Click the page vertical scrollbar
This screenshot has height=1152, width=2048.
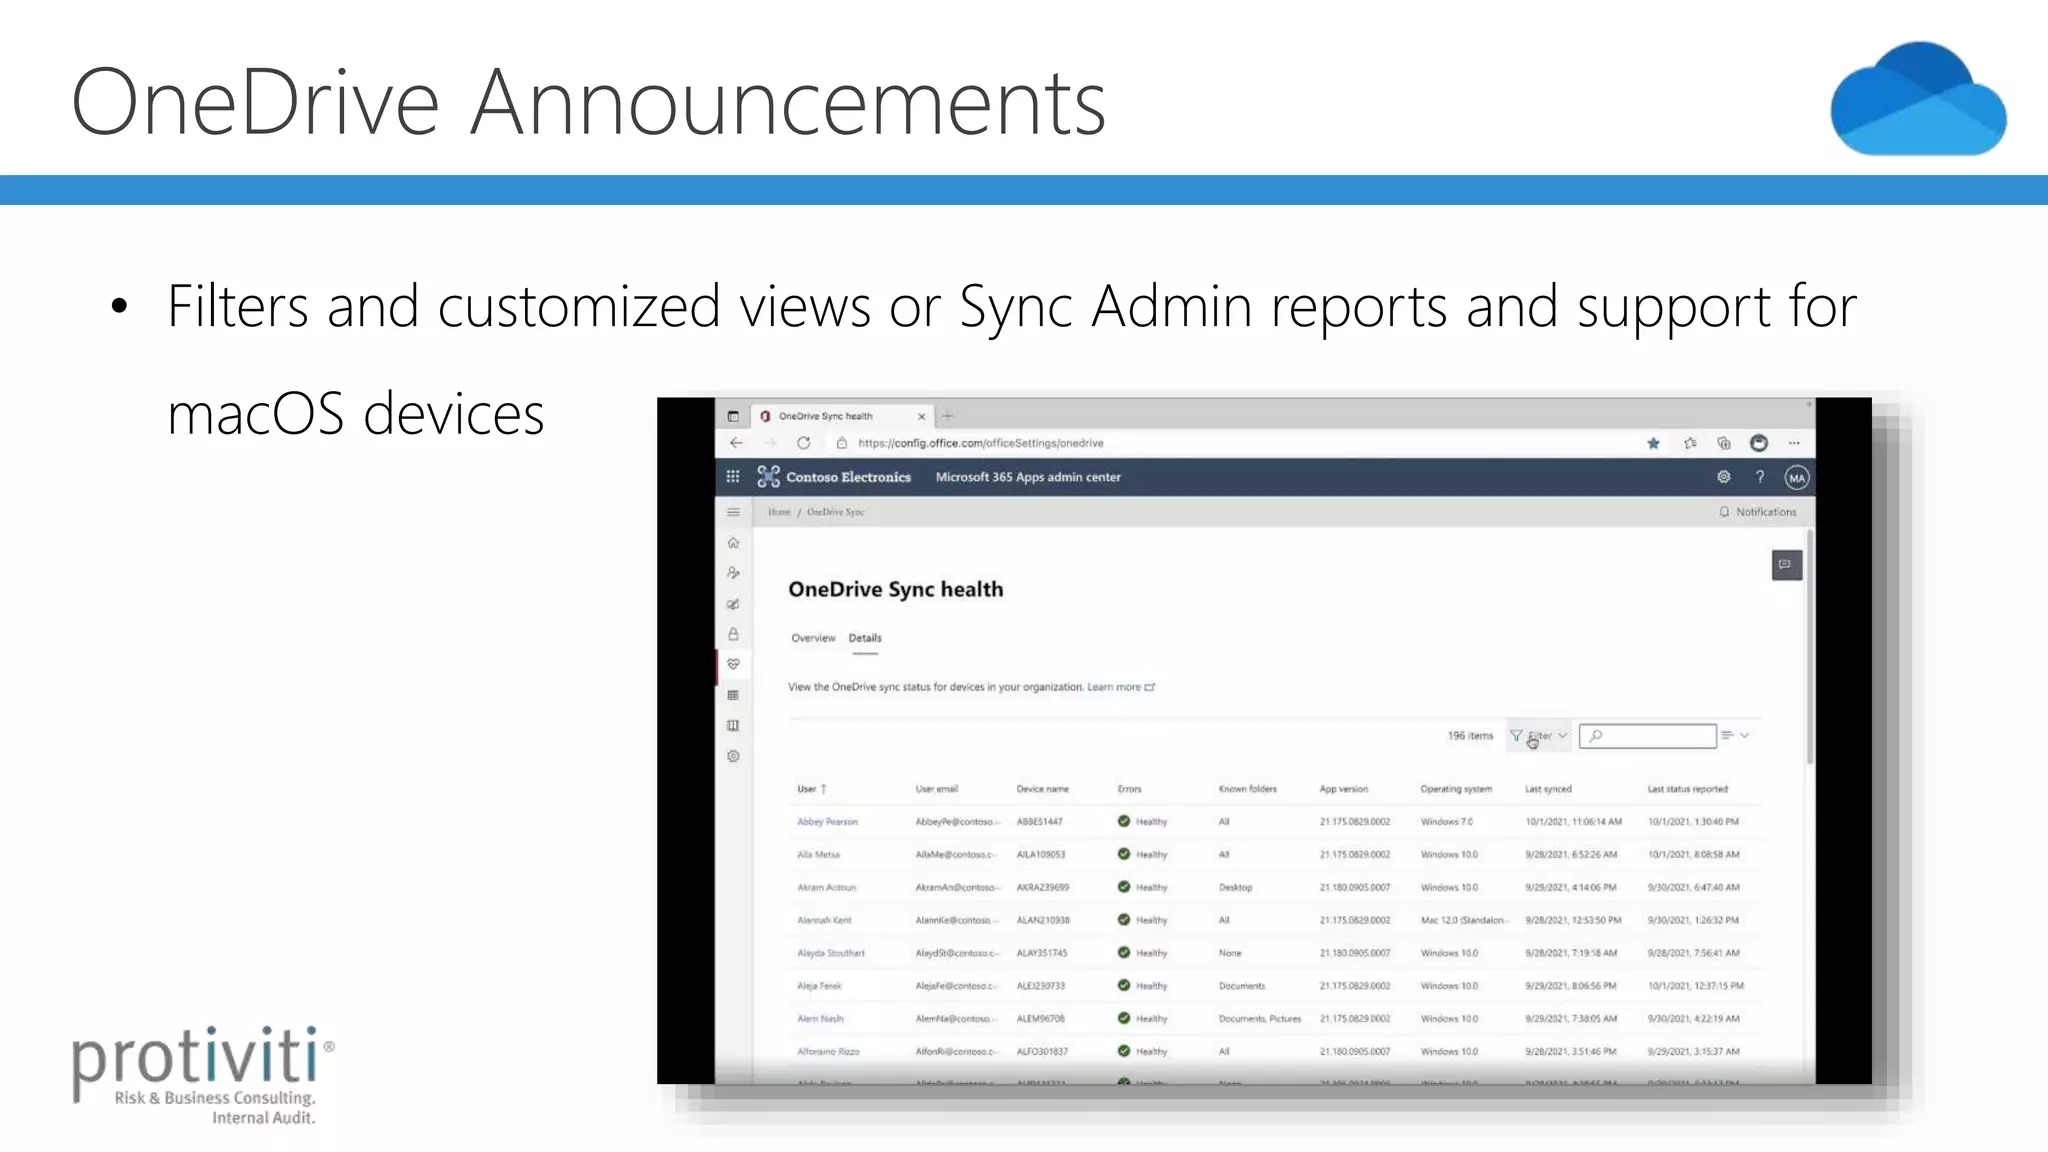tap(1809, 648)
